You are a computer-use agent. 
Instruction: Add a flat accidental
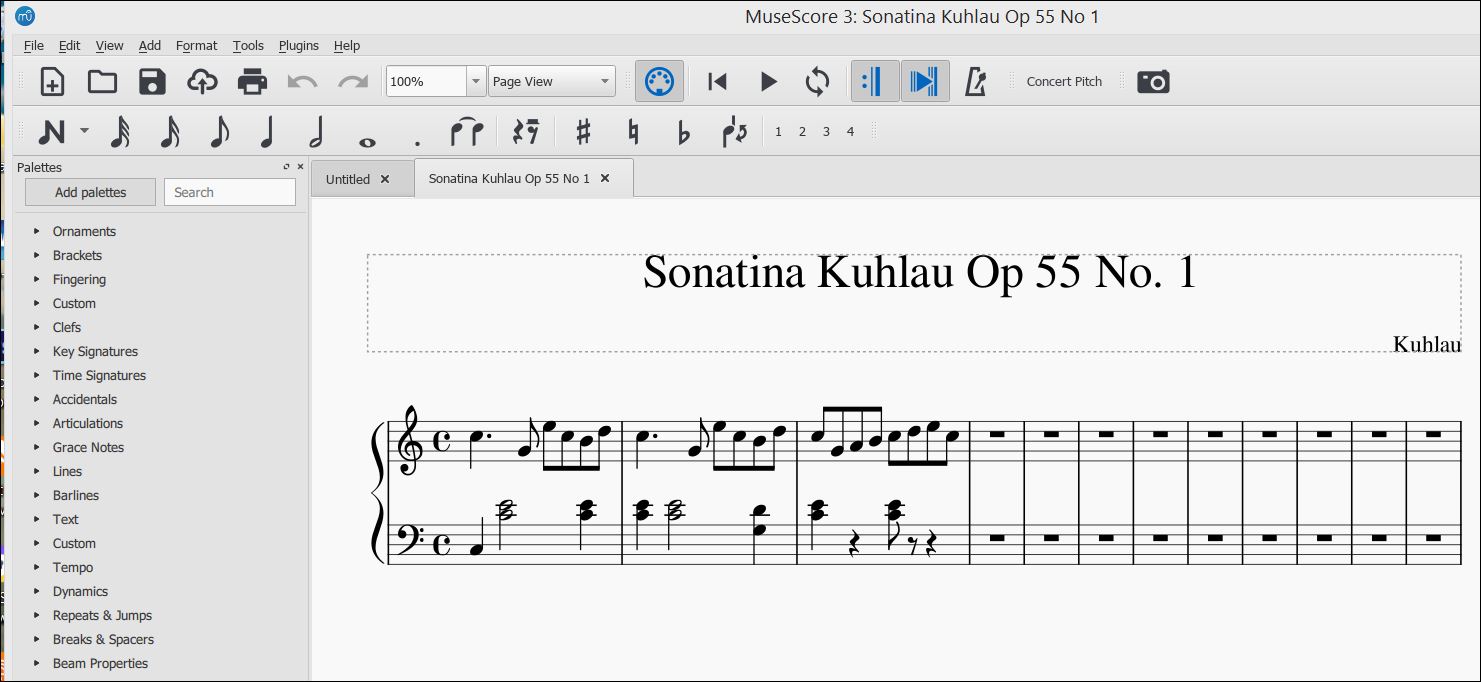click(684, 132)
